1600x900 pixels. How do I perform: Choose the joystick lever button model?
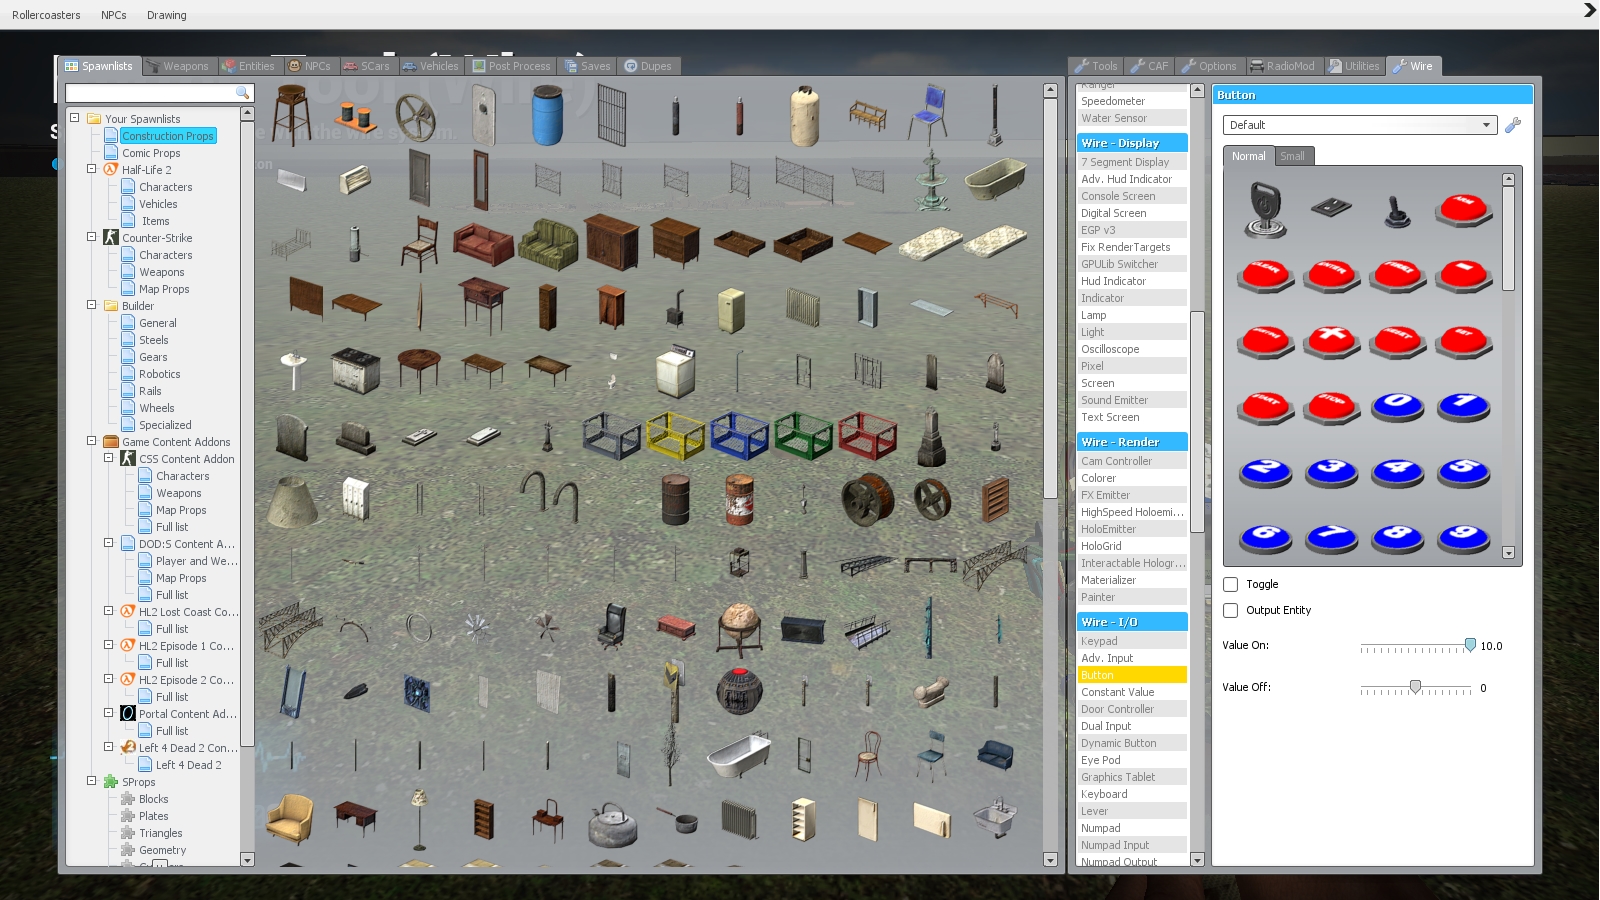1397,211
